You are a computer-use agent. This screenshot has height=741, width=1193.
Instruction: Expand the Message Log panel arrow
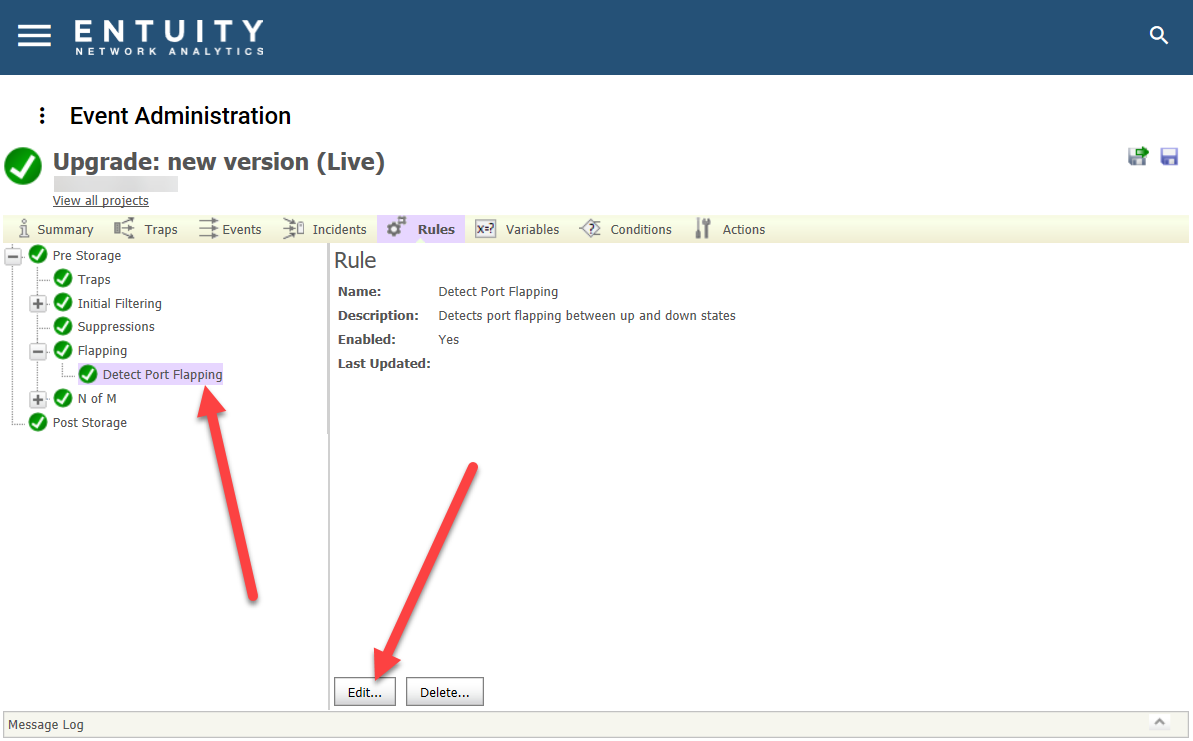tap(1160, 722)
